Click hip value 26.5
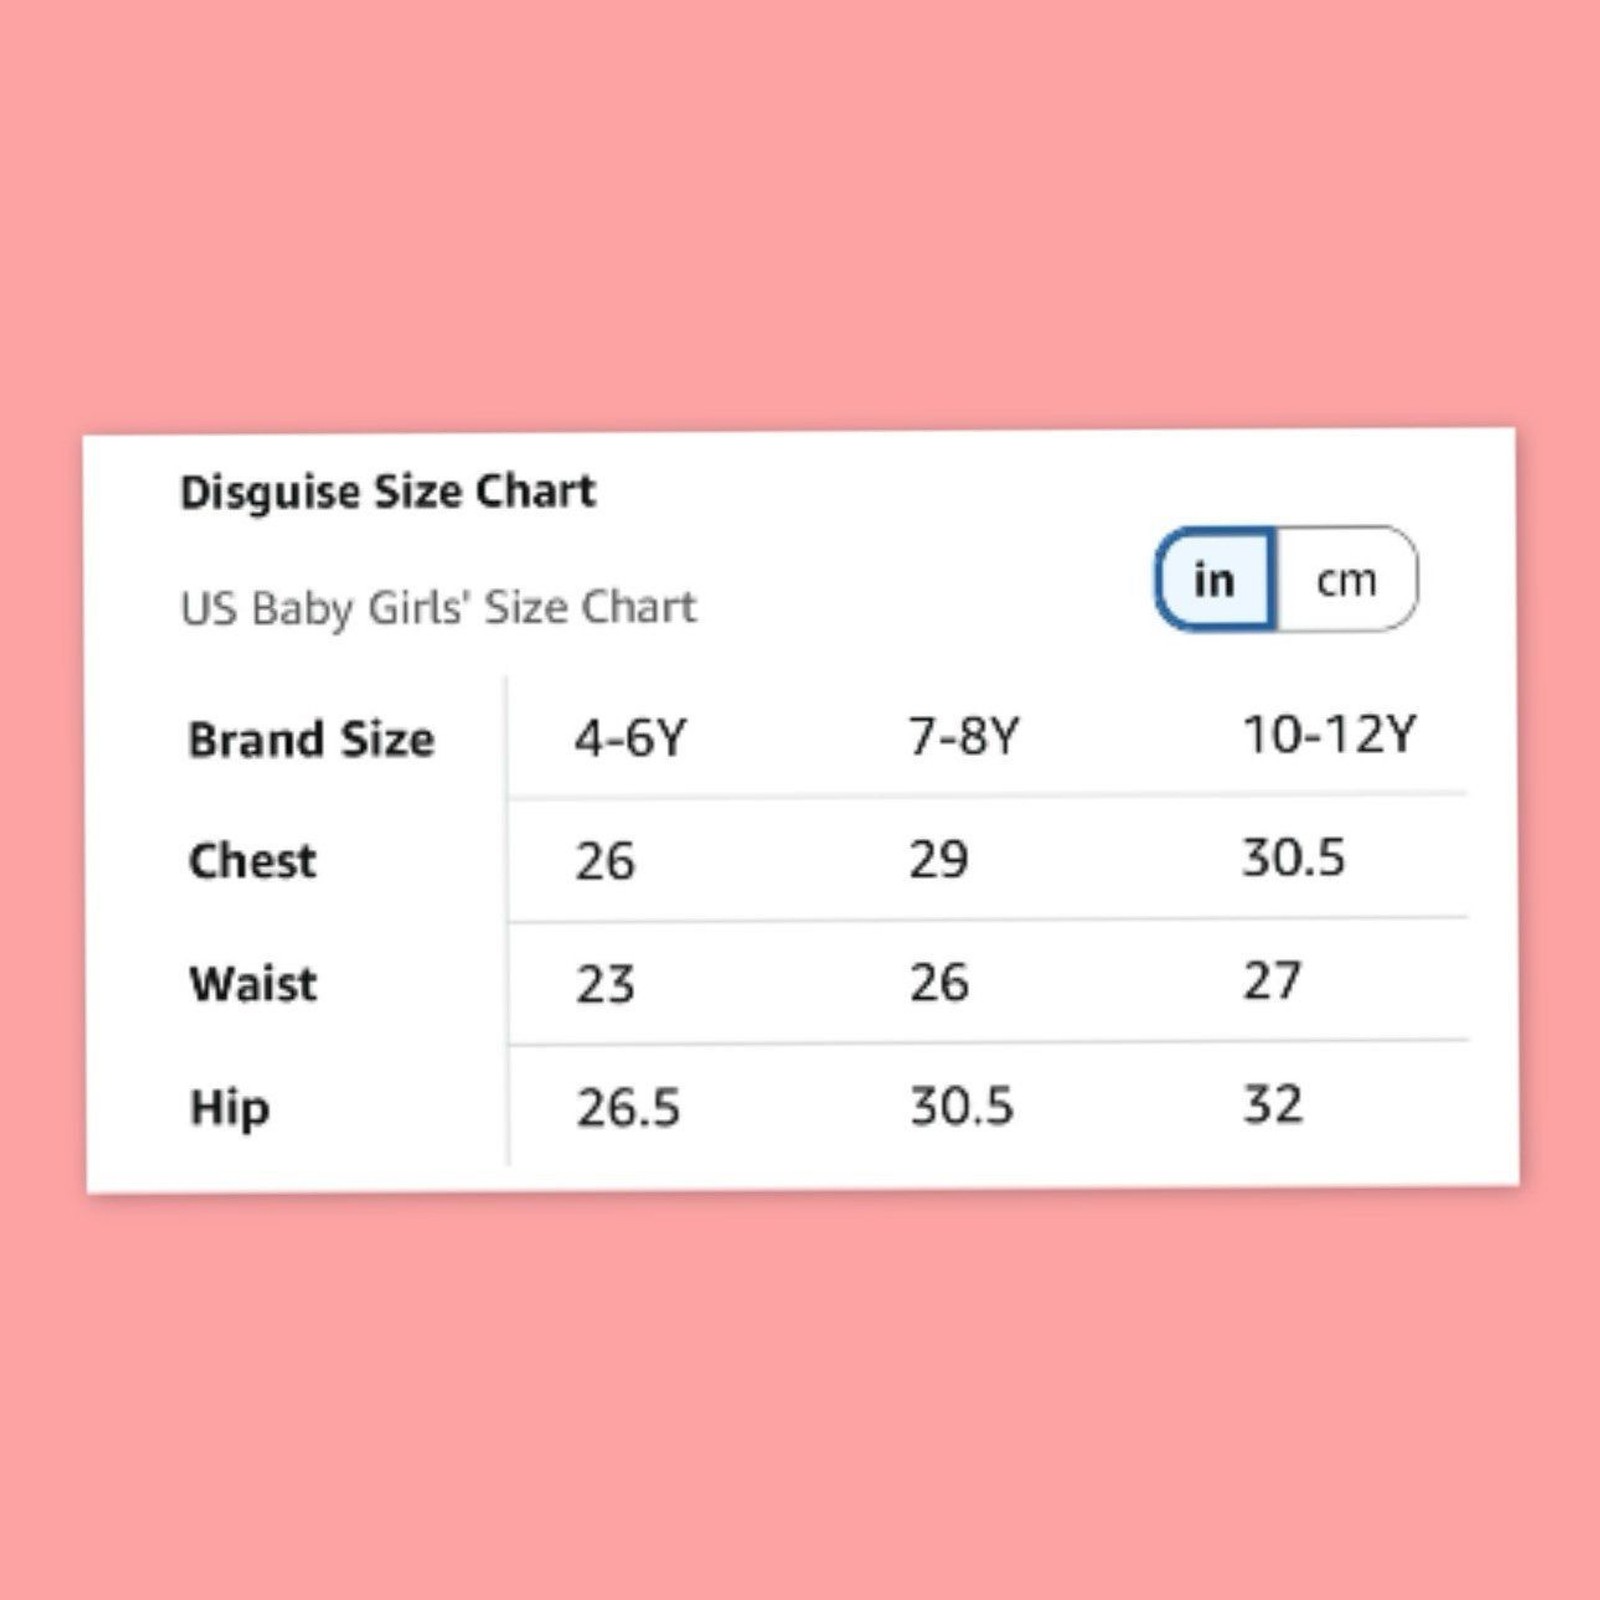This screenshot has height=1600, width=1600. pyautogui.click(x=628, y=1108)
